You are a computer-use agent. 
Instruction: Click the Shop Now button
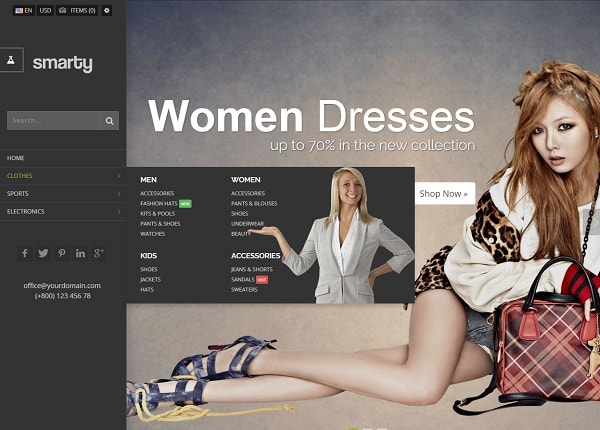point(443,193)
